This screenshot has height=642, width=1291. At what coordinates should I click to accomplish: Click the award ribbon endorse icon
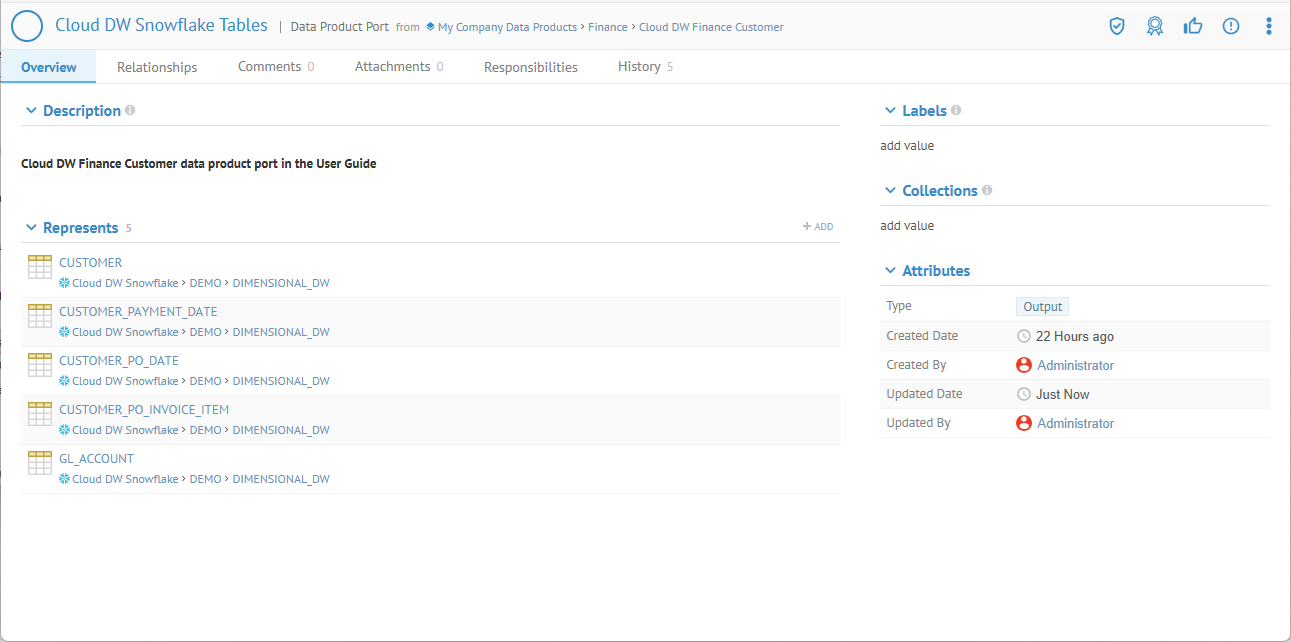click(x=1155, y=27)
